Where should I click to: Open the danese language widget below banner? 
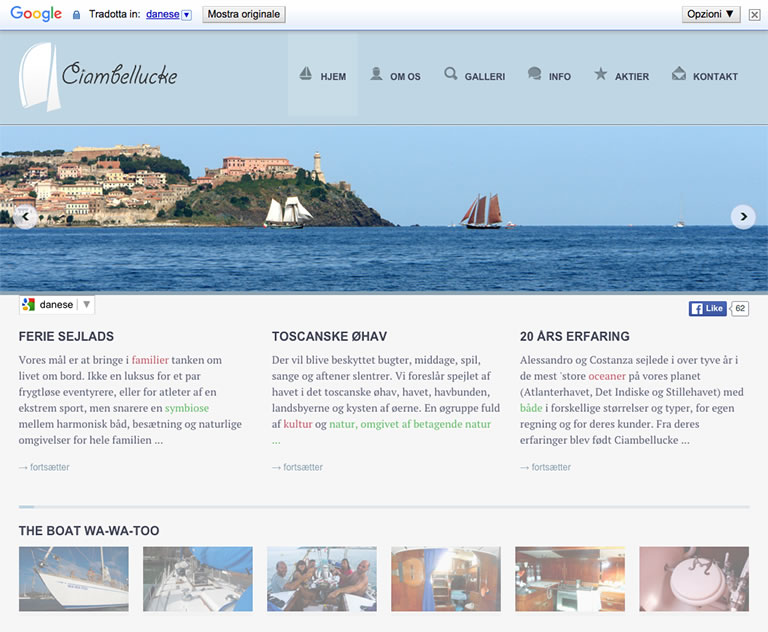click(x=57, y=305)
